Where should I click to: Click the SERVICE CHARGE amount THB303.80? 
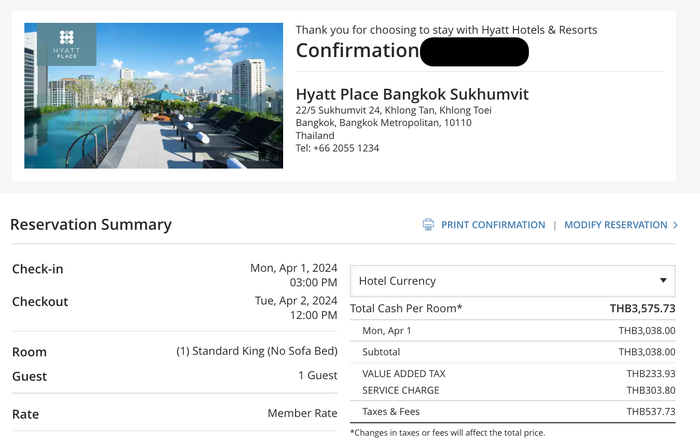(650, 390)
